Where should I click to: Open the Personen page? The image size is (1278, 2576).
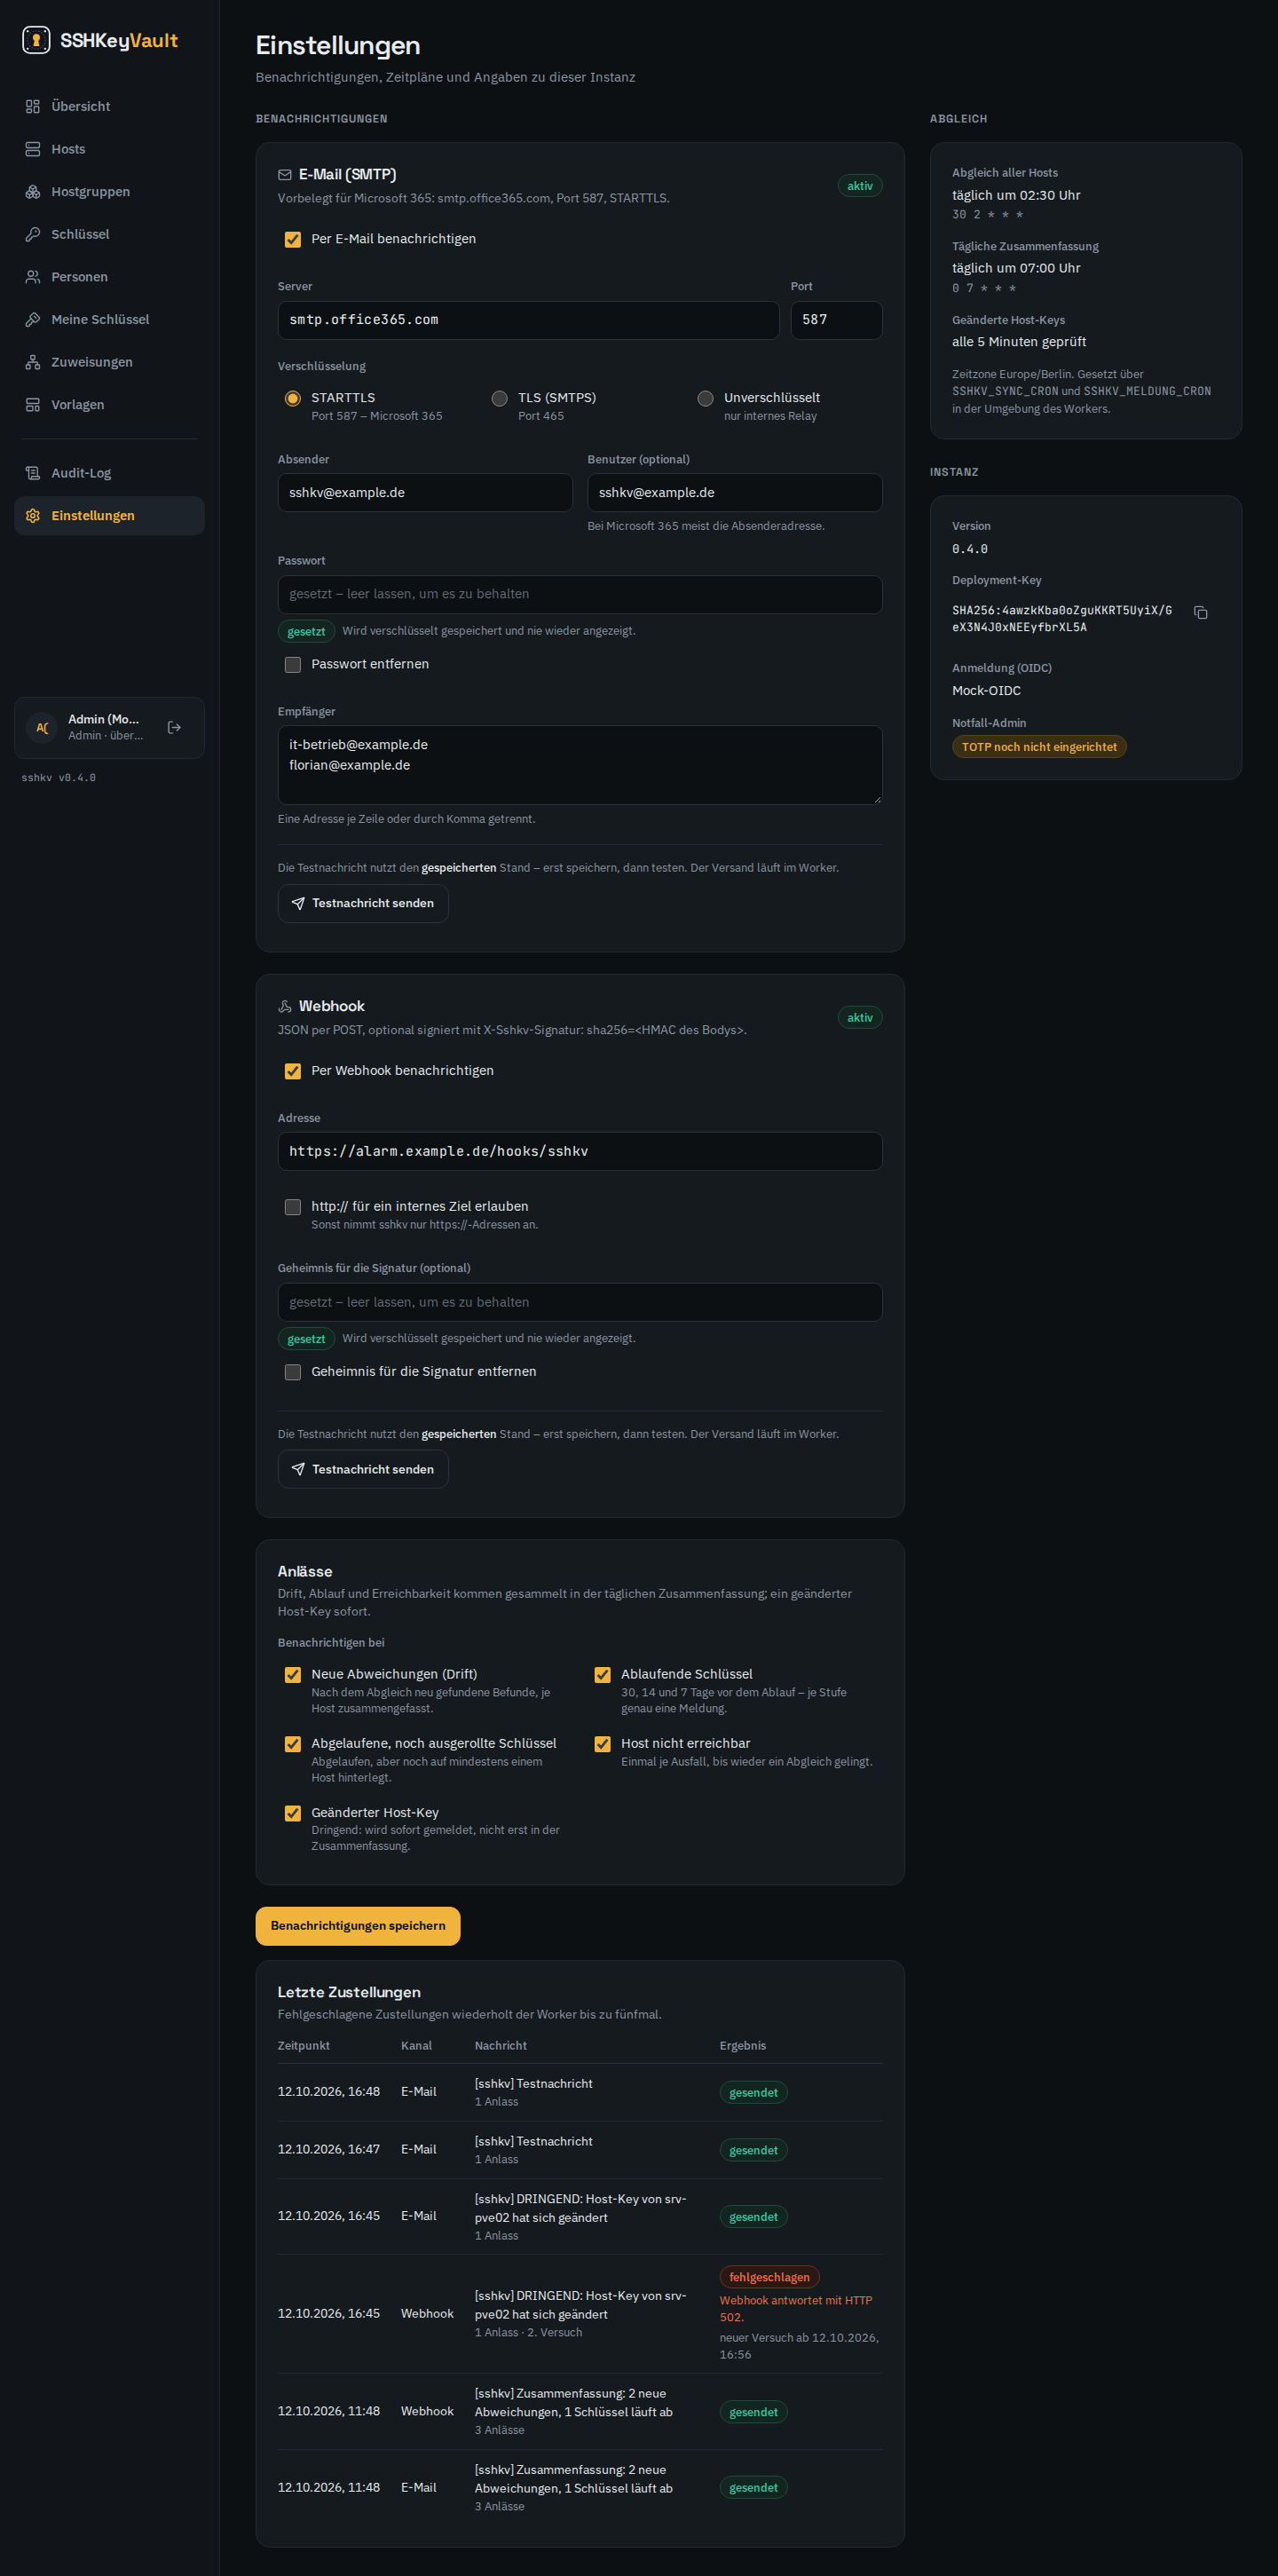109,277
